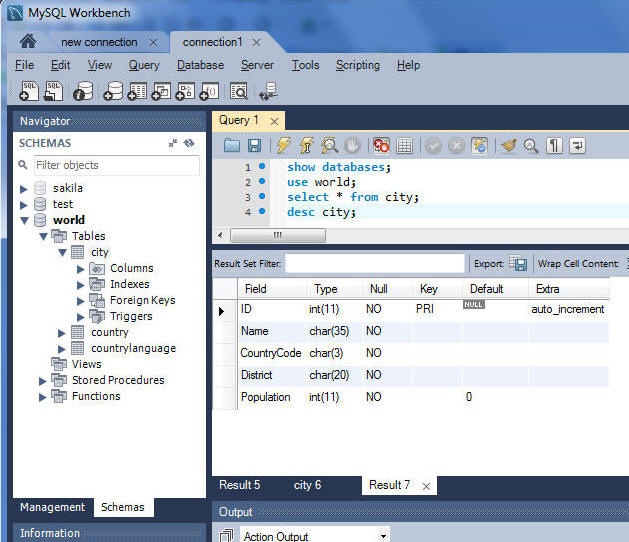Save the script to a file
Image resolution: width=629 pixels, height=542 pixels.
(254, 146)
